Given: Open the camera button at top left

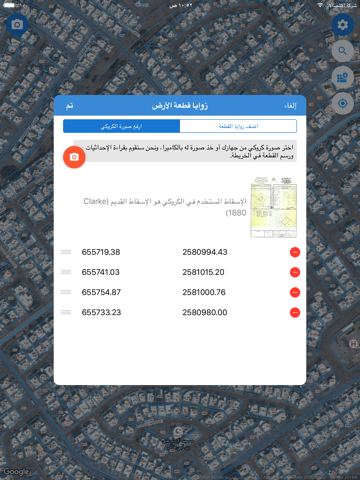Looking at the screenshot, I should point(17,25).
